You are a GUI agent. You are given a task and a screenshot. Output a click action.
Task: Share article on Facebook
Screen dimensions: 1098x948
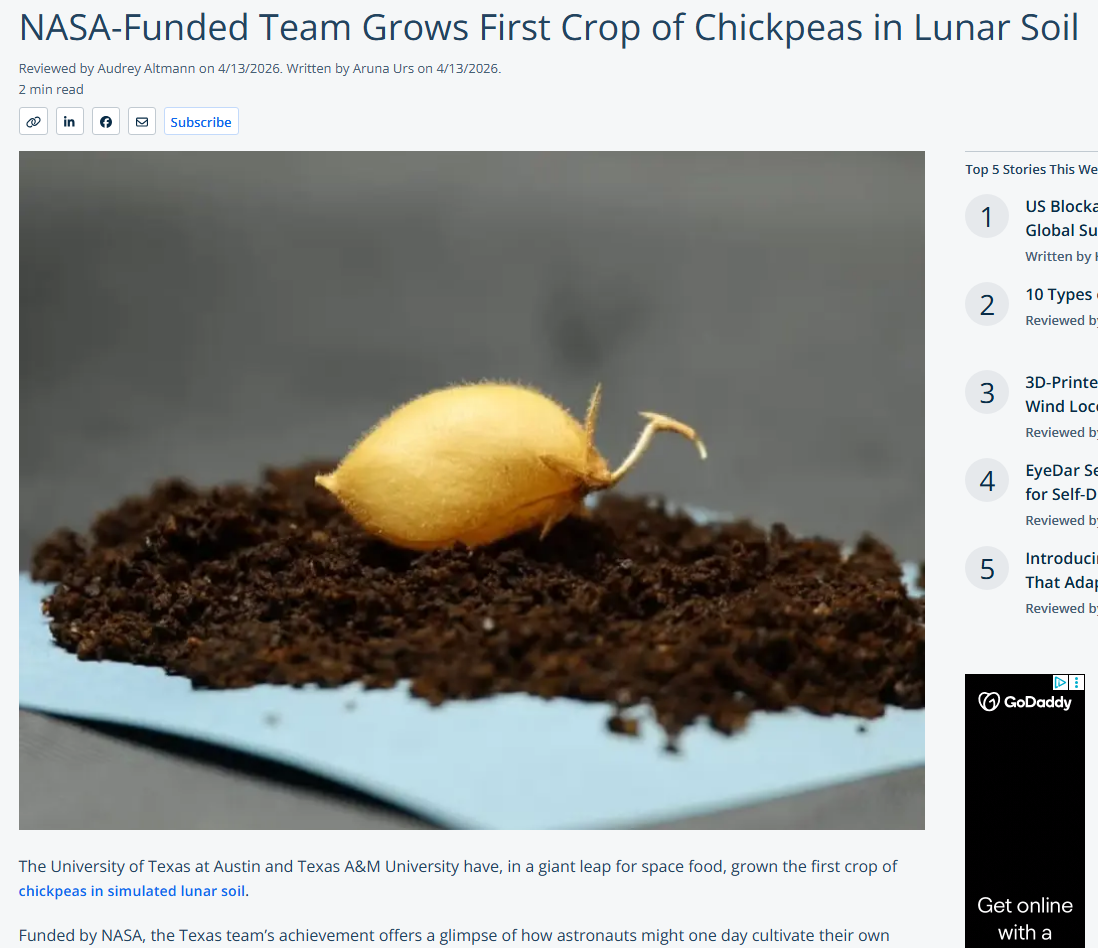click(x=106, y=121)
